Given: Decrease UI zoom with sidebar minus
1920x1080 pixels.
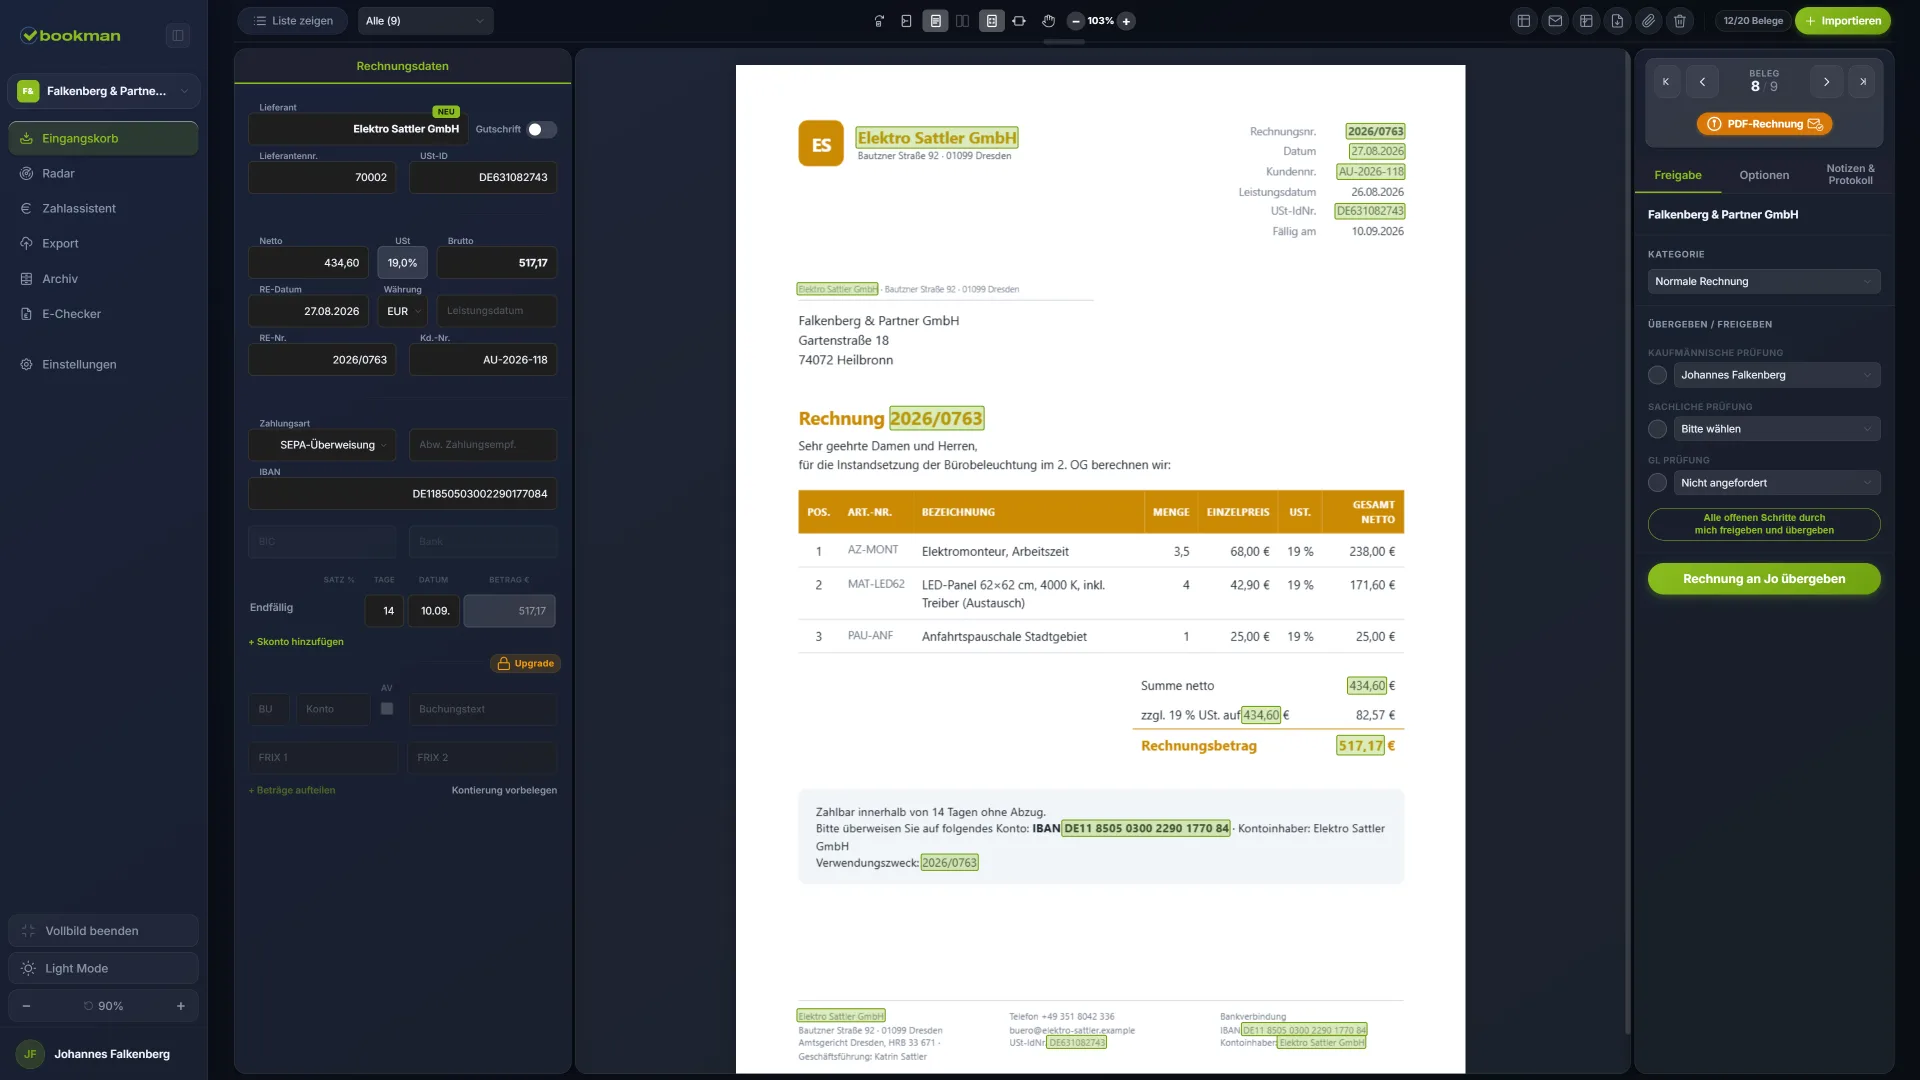Looking at the screenshot, I should coord(26,1006).
